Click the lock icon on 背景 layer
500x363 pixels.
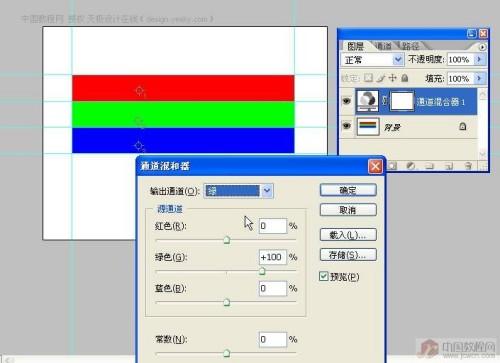463,126
